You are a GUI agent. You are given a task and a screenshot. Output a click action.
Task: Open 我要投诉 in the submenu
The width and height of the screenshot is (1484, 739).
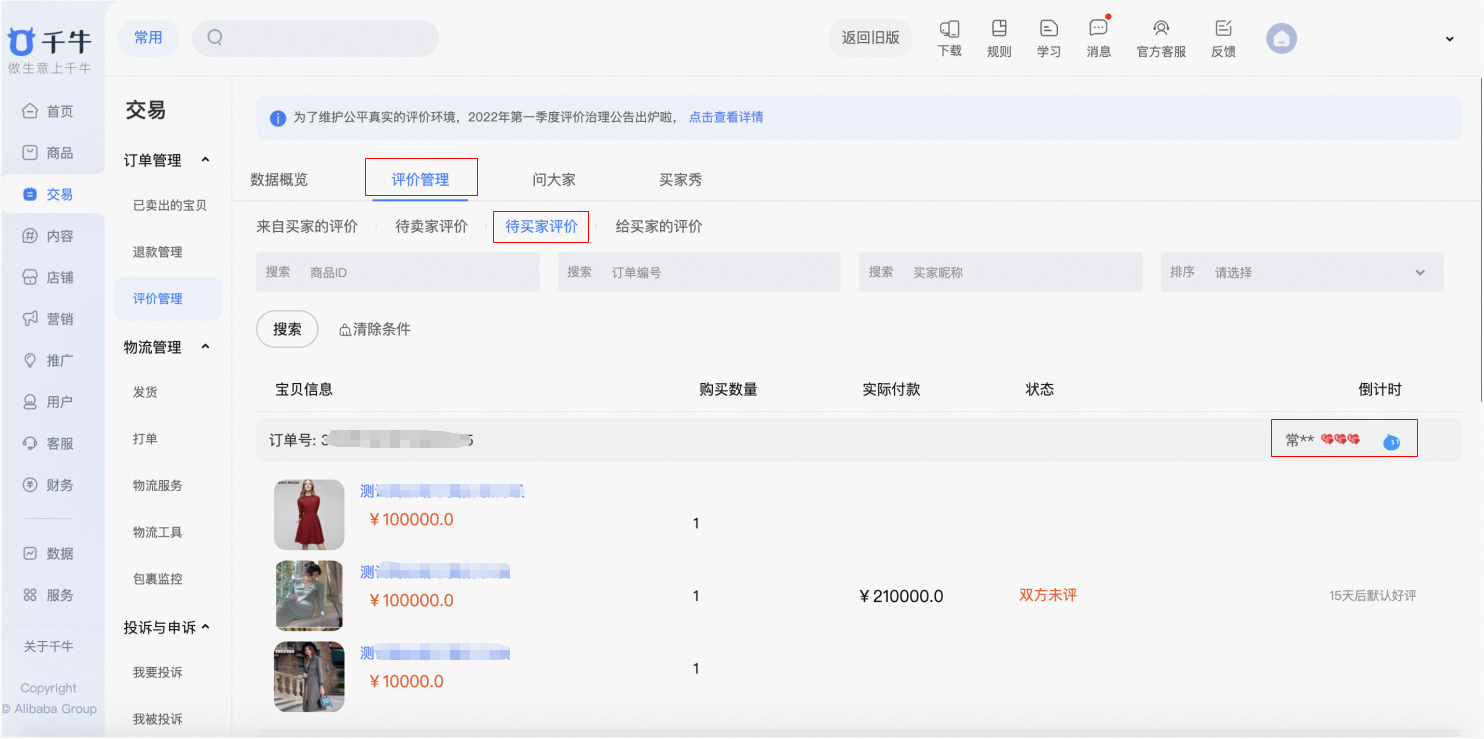(158, 672)
